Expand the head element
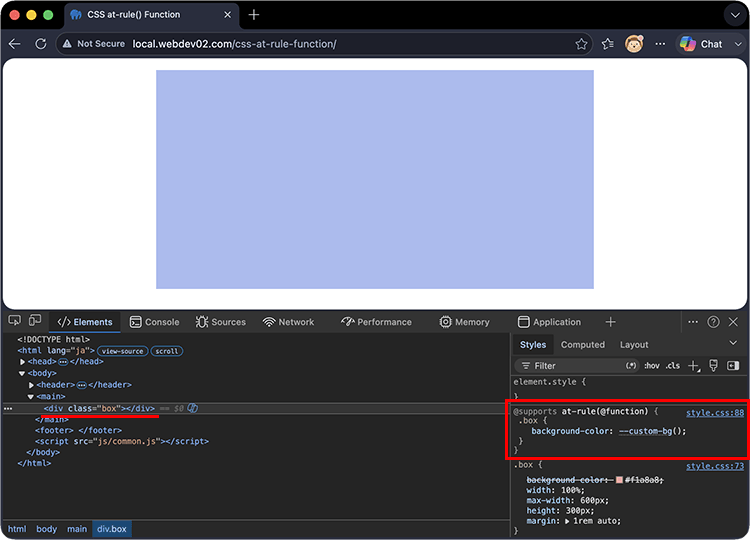Screen dimensions: 750x540 click(x=22, y=362)
